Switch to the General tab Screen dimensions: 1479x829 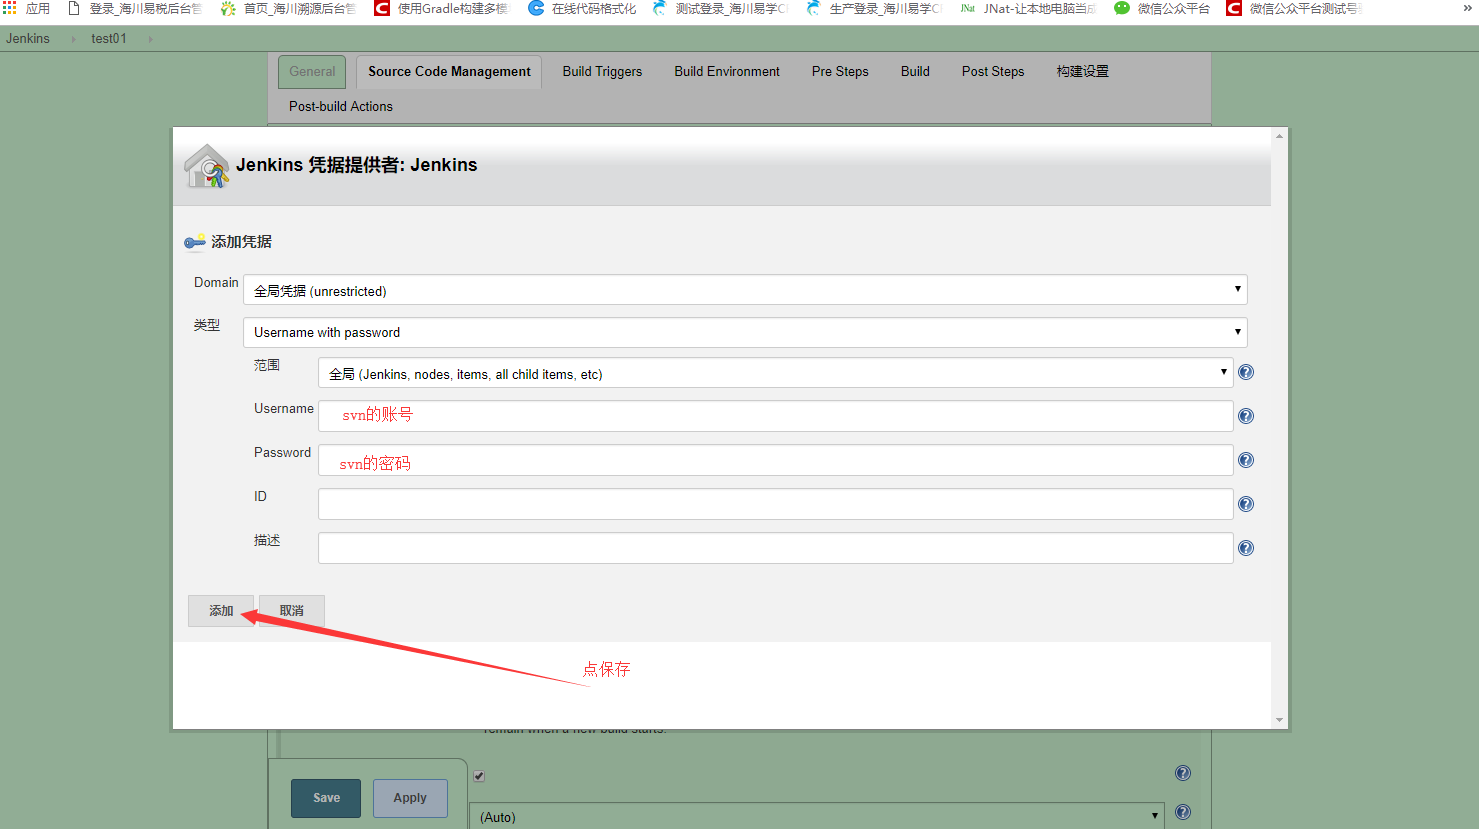[x=312, y=72]
